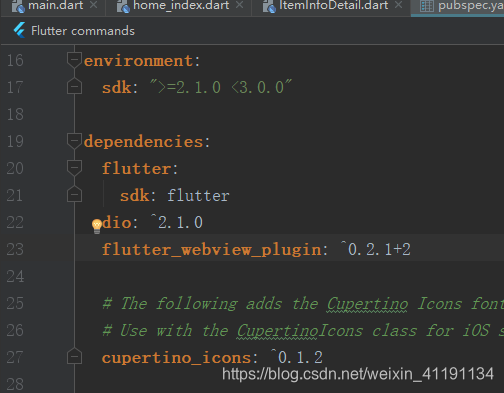Image resolution: width=504 pixels, height=393 pixels.
Task: Click the lightbulb quick-fix icon on line 22
Action: point(97,226)
